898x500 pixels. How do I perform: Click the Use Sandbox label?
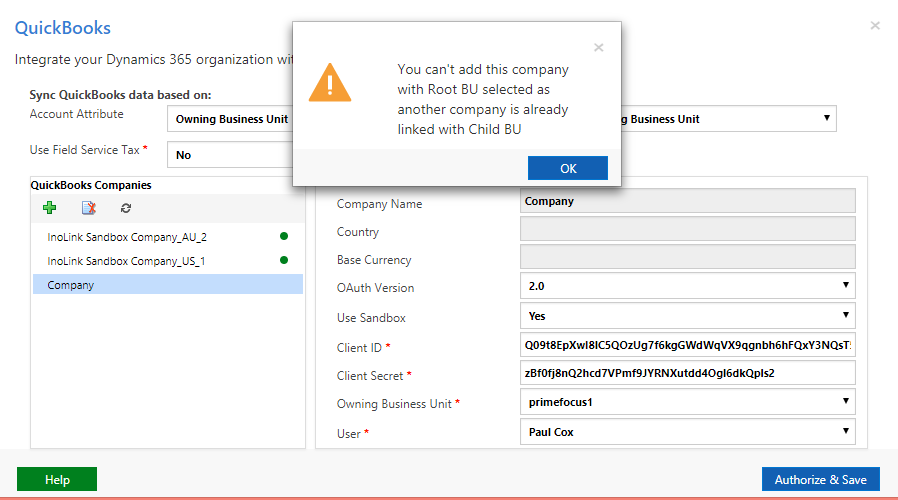coord(371,318)
